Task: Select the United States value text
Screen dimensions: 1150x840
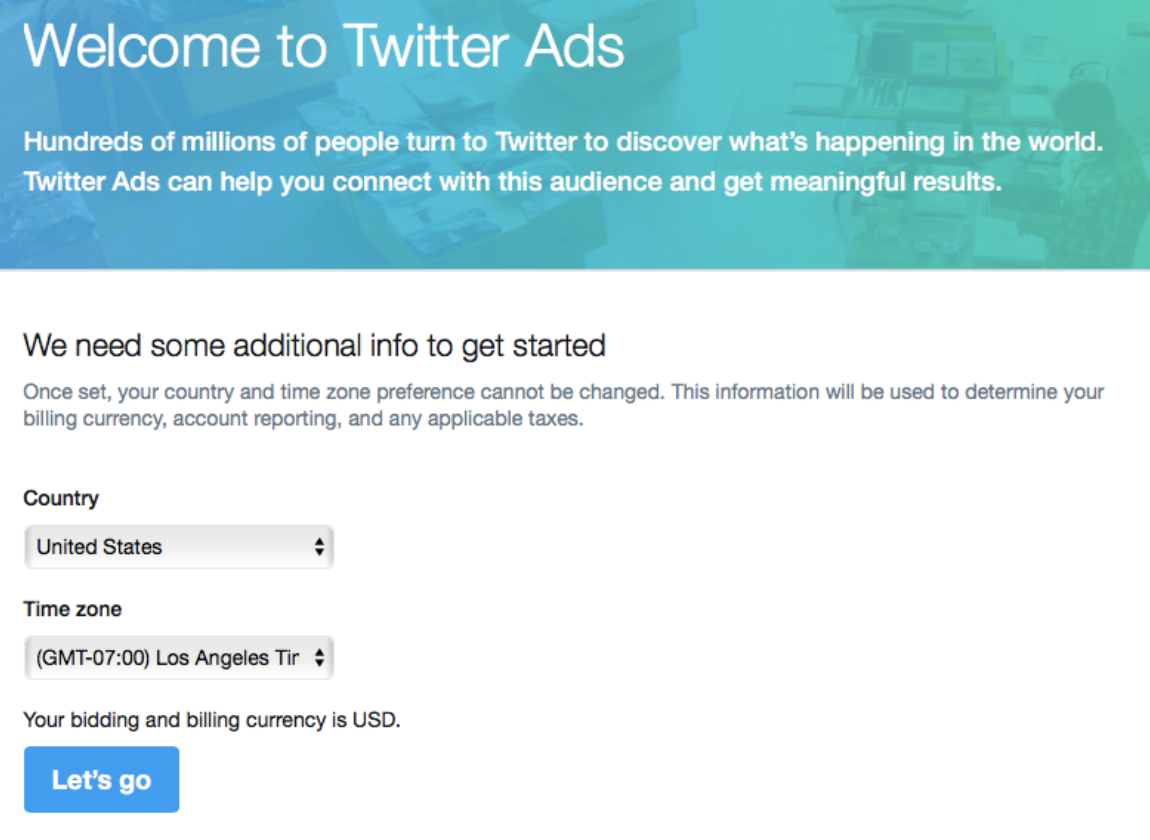Action: click(x=99, y=547)
